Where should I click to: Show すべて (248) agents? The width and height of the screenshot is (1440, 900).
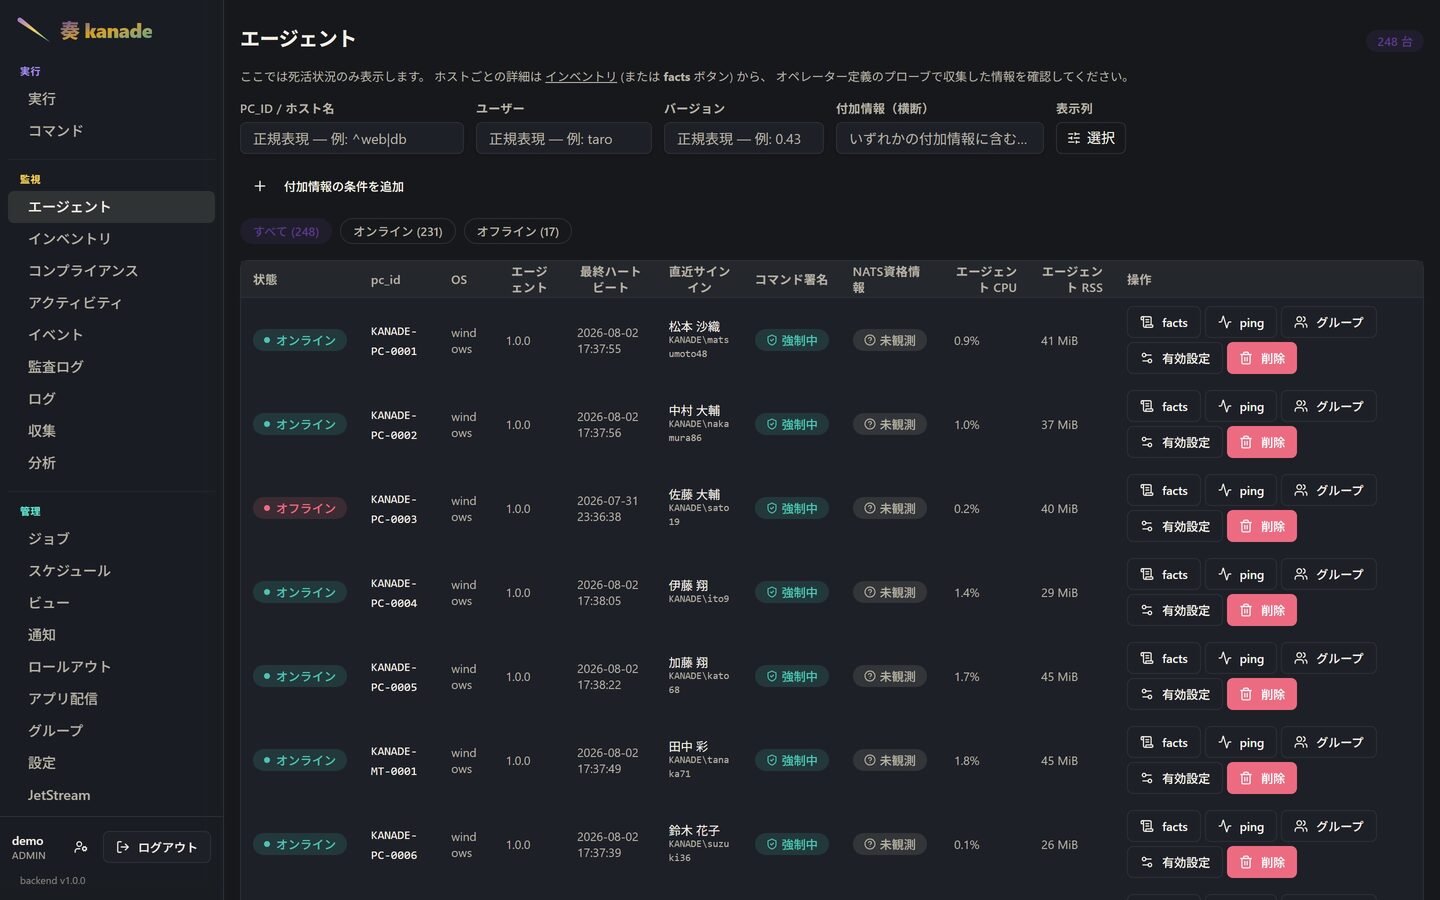coord(286,231)
